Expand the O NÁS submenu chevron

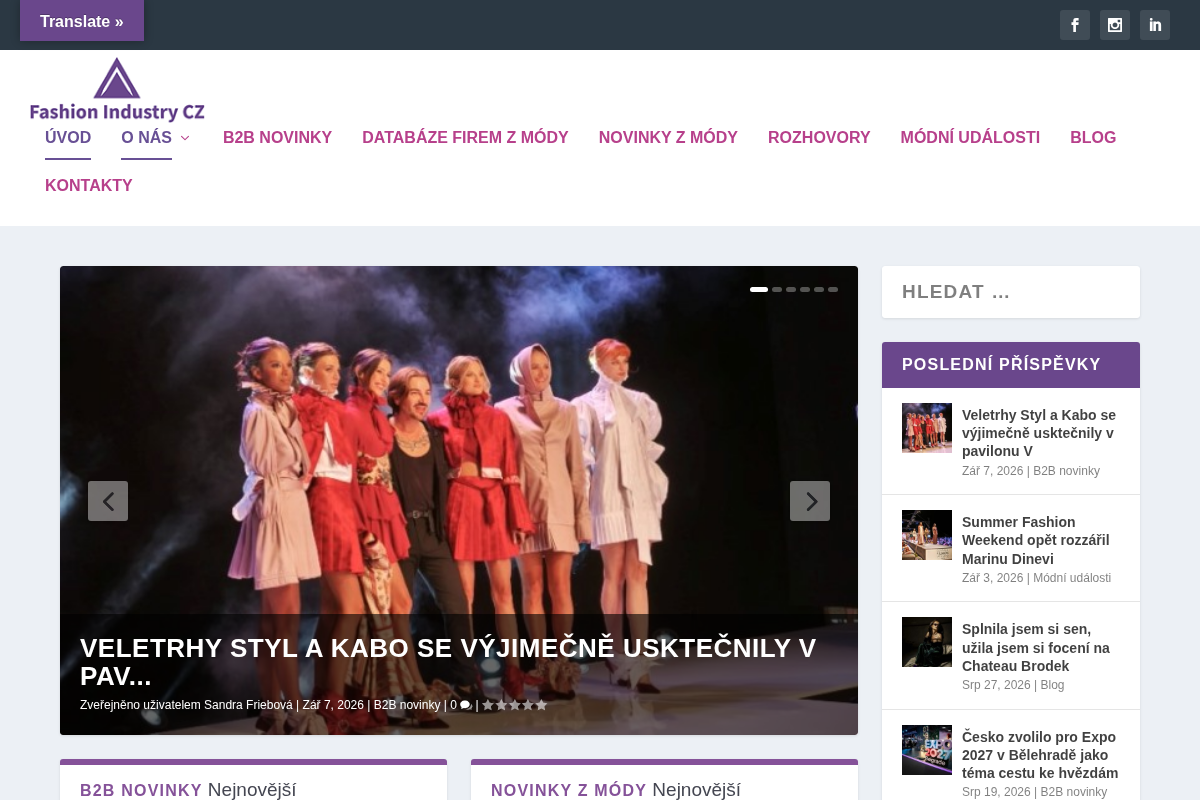tap(185, 138)
